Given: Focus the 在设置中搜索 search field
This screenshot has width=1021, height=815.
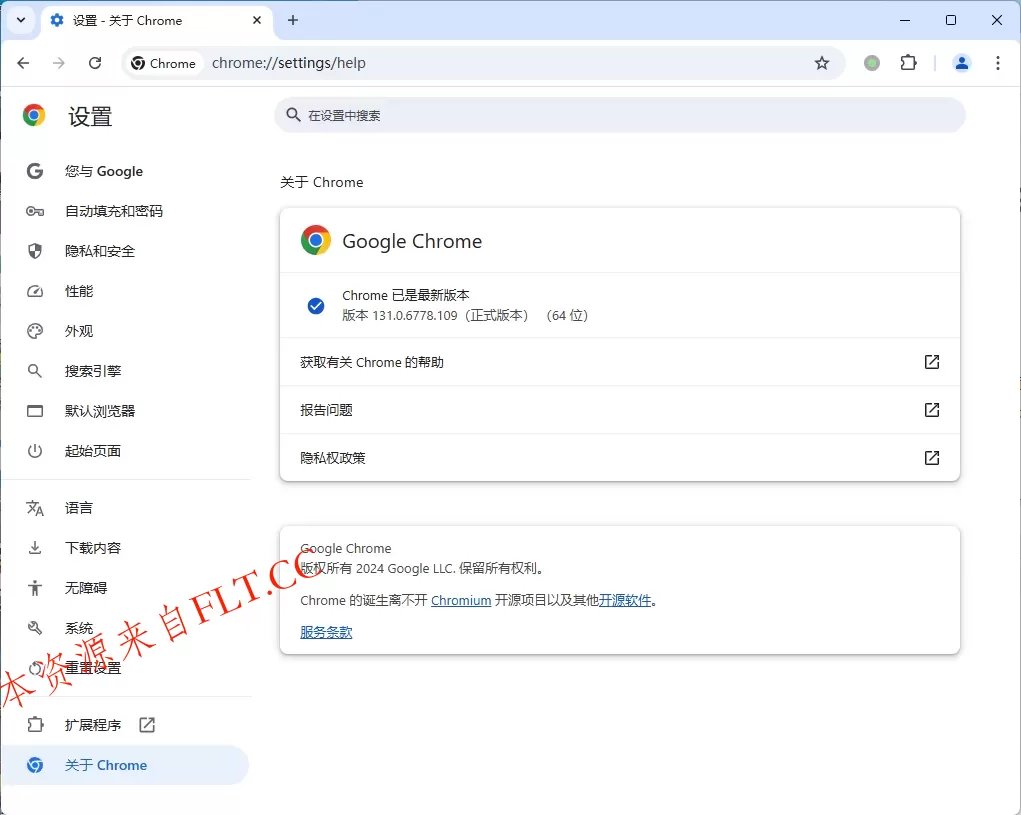Looking at the screenshot, I should coord(620,115).
